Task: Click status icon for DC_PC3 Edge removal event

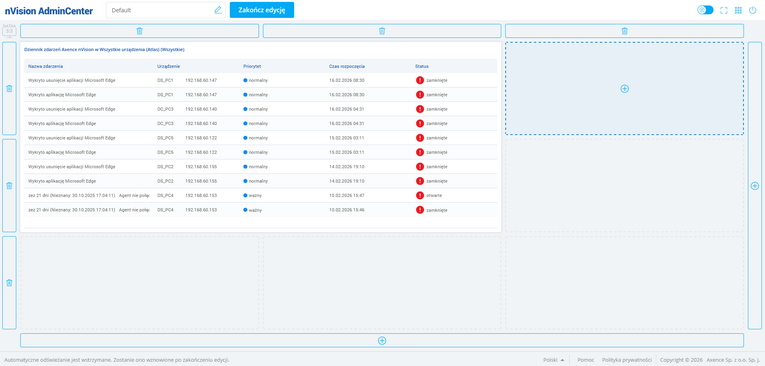Action: click(x=420, y=109)
